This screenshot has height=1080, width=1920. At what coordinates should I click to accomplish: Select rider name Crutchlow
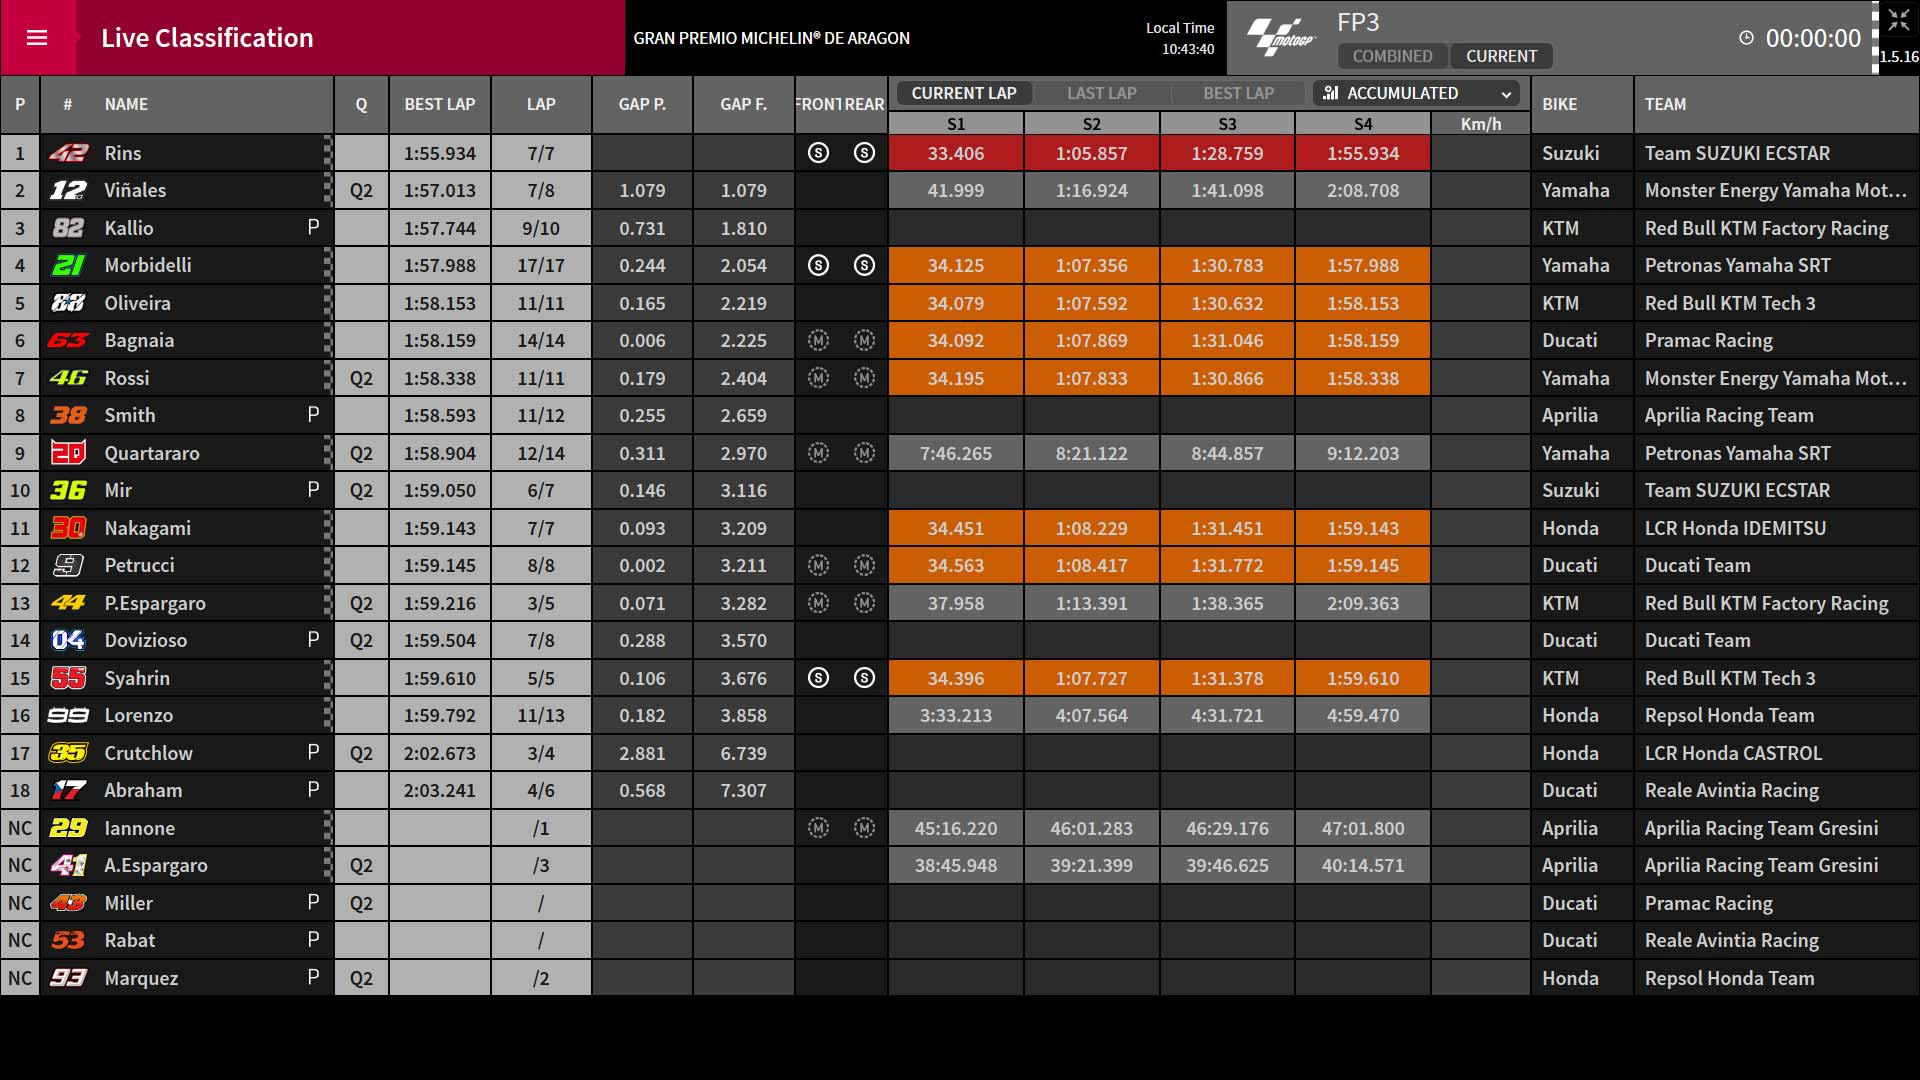[148, 753]
